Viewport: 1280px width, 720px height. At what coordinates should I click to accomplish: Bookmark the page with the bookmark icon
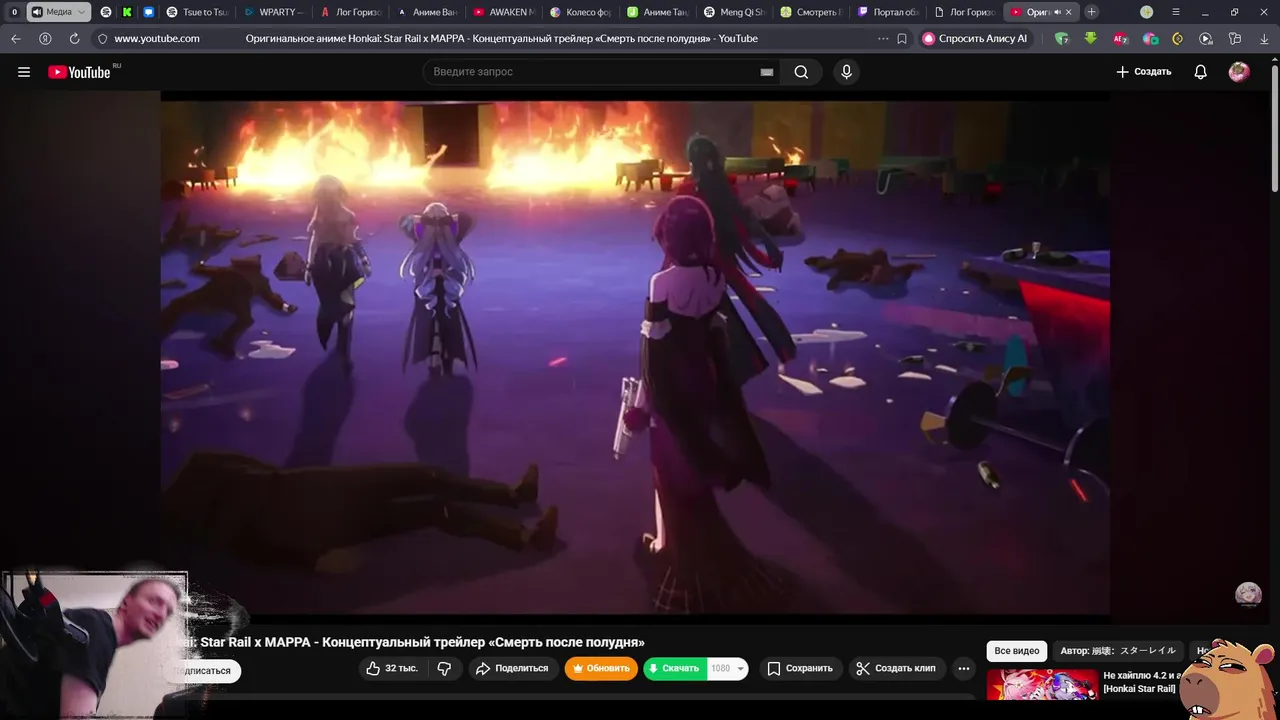click(x=902, y=39)
